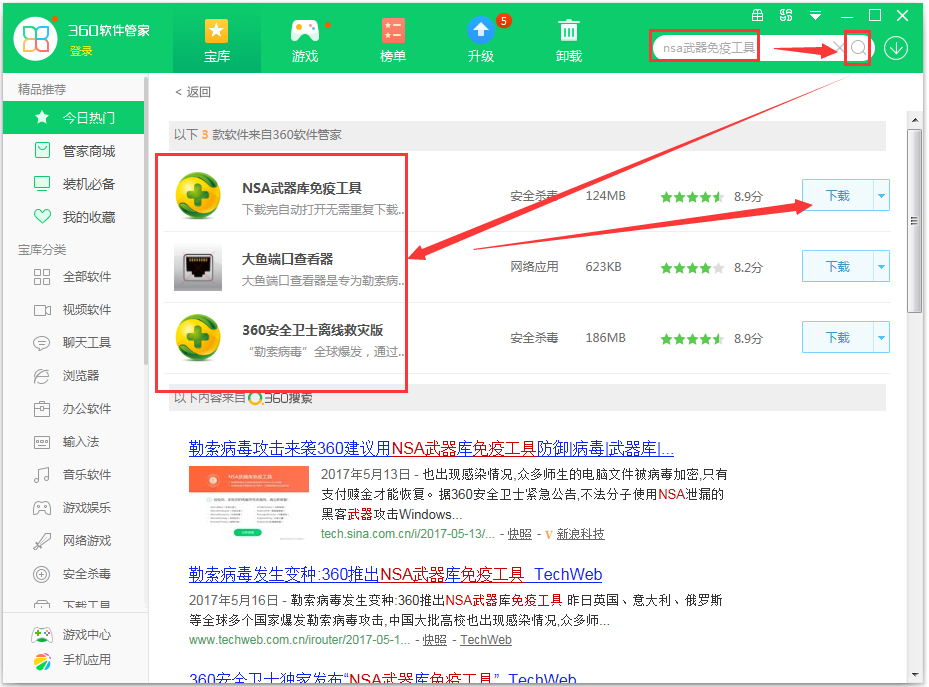Image resolution: width=929 pixels, height=687 pixels.
Task: Expand download options for 大鱼端口查看器
Action: [x=882, y=267]
